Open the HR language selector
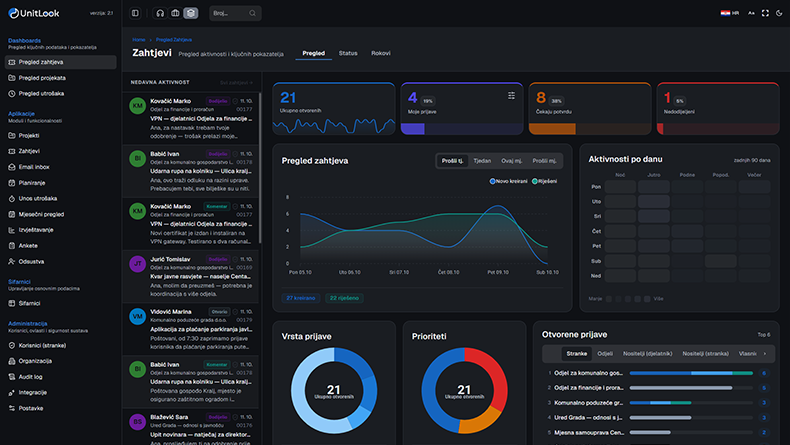Viewport: 790px width, 445px height. tap(730, 13)
